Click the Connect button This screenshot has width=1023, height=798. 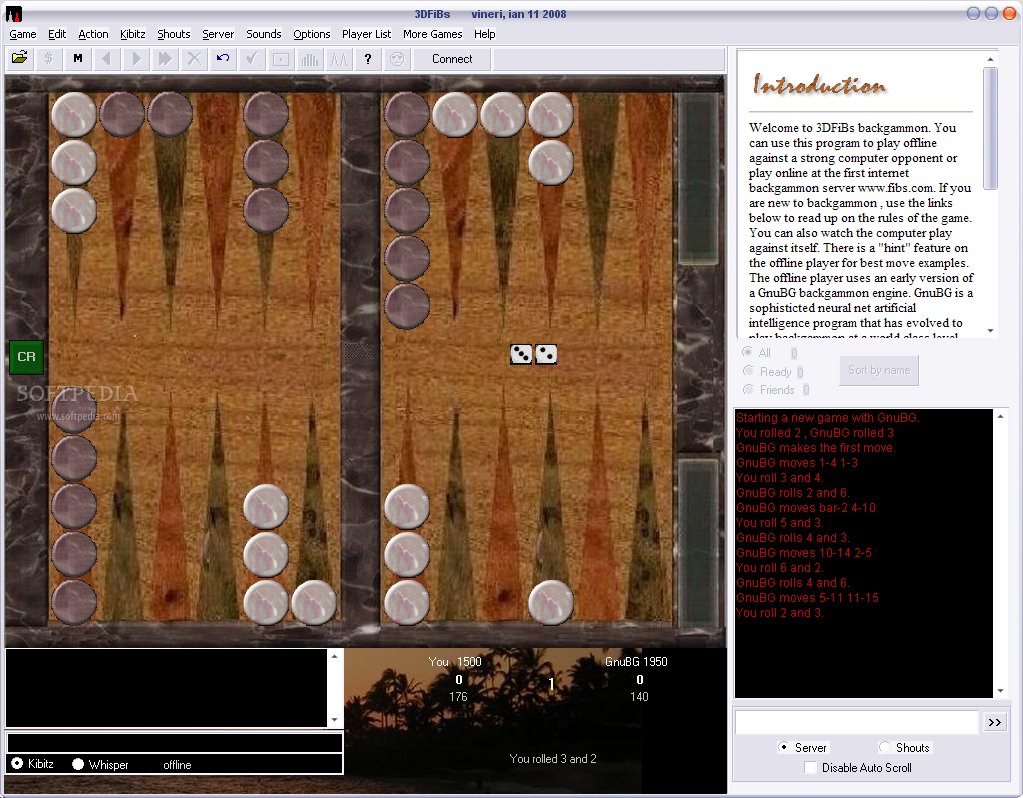coord(452,59)
